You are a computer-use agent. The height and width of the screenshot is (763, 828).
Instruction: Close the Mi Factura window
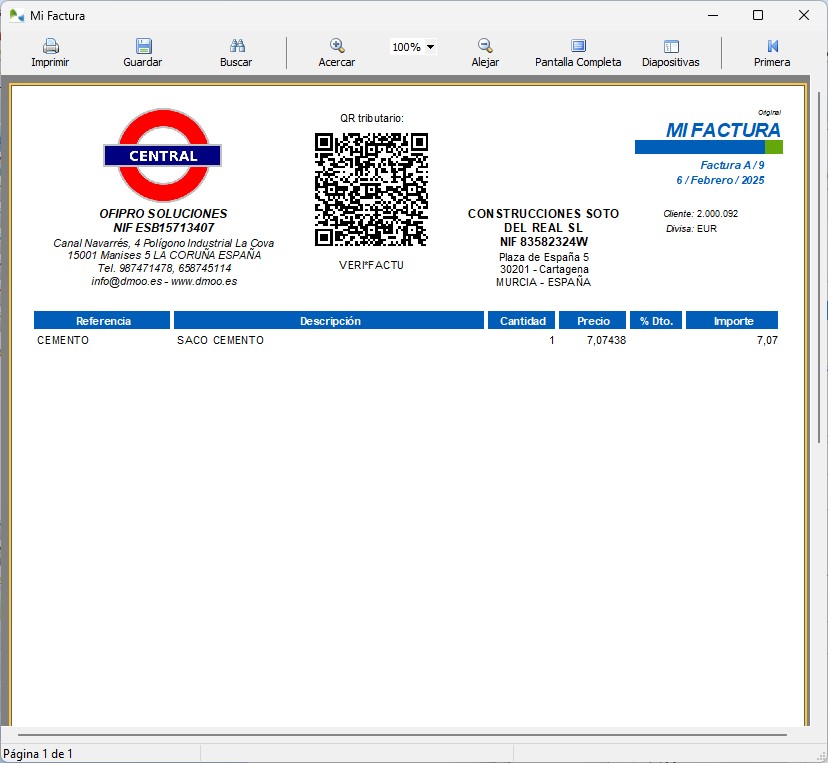click(804, 15)
